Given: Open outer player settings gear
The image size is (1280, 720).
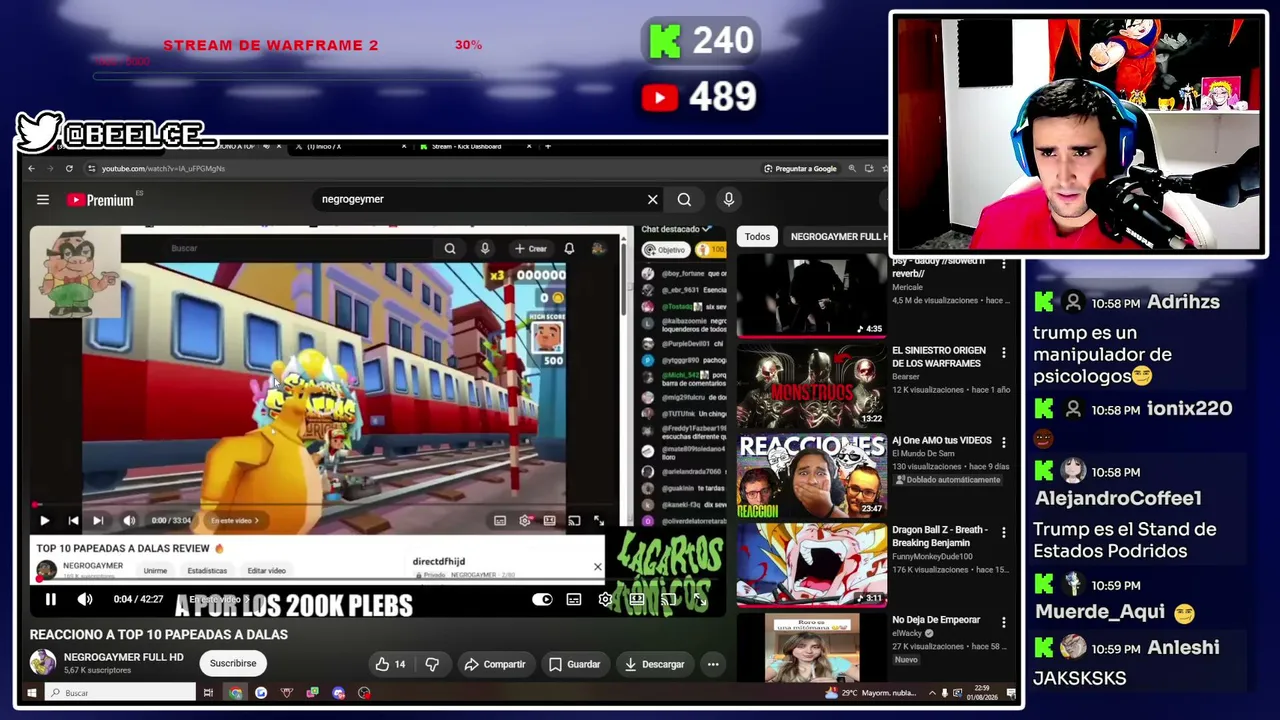Looking at the screenshot, I should (x=605, y=600).
